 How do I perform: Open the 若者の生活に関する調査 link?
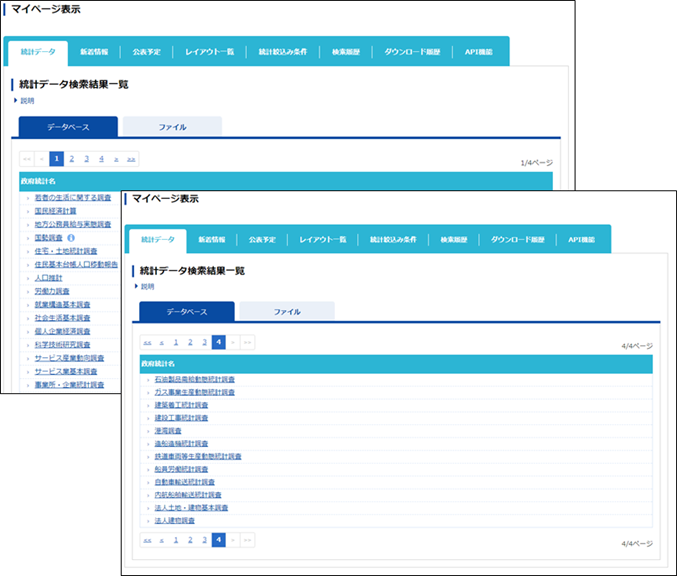pyautogui.click(x=72, y=198)
